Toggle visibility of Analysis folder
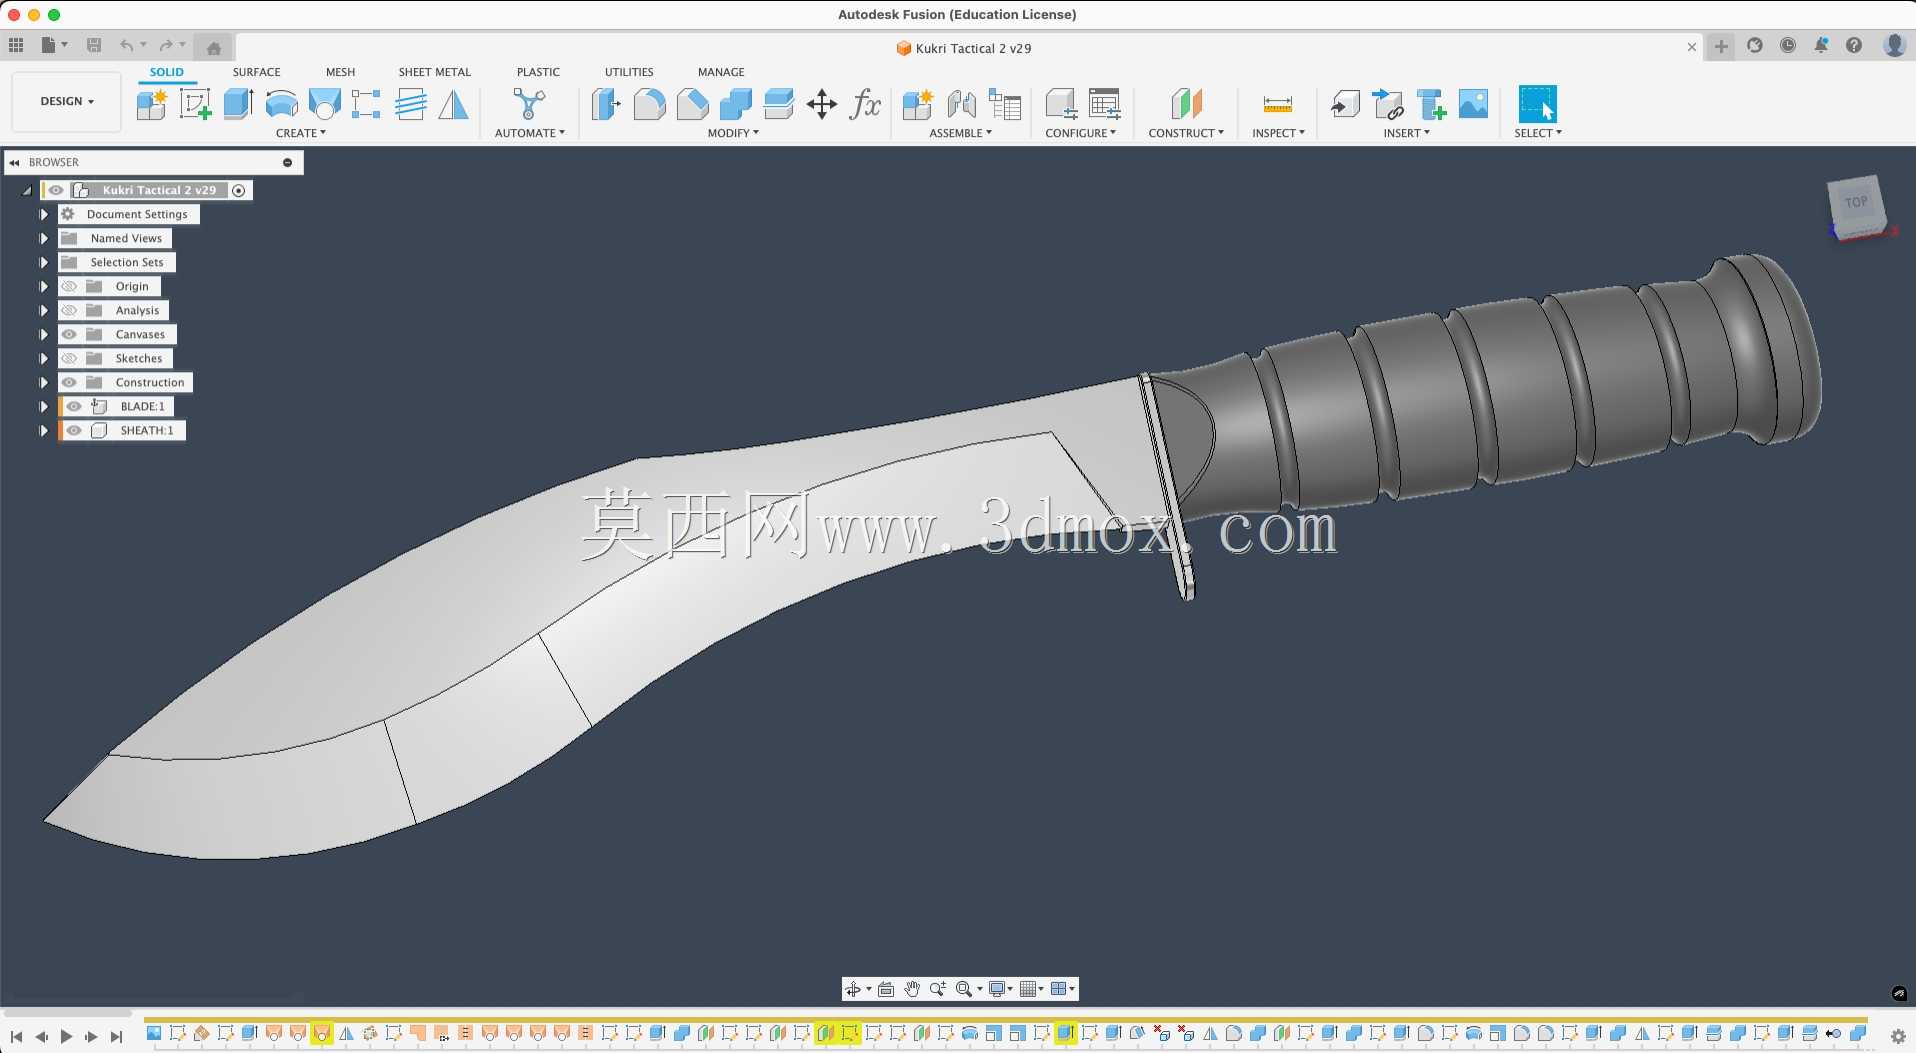1916x1053 pixels. point(69,310)
